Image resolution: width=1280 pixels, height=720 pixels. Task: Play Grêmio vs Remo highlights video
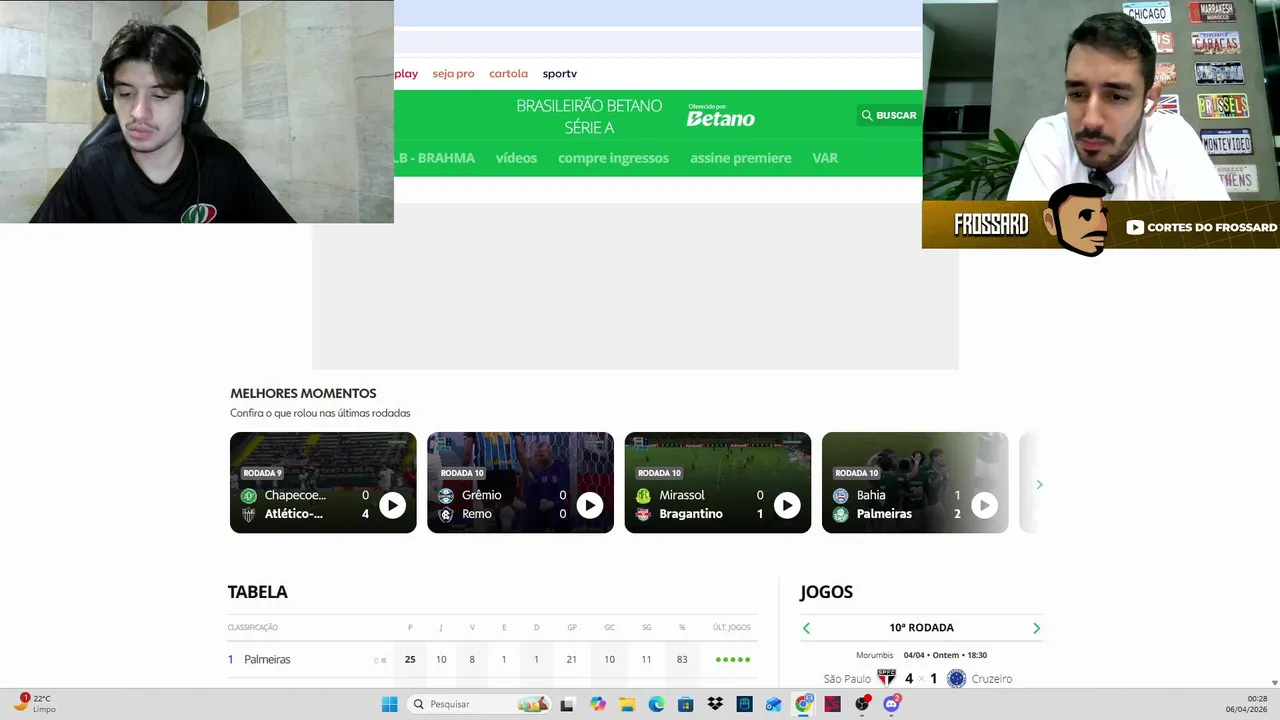pos(590,505)
